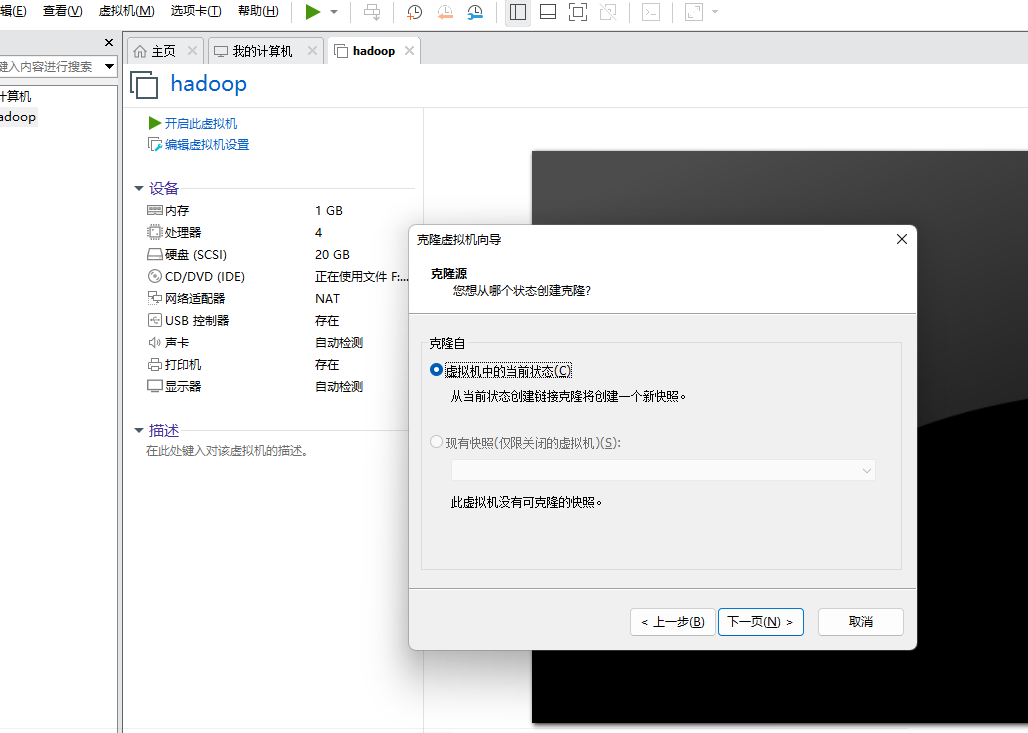
Task: Click the 打印机 printer device icon
Action: [155, 365]
